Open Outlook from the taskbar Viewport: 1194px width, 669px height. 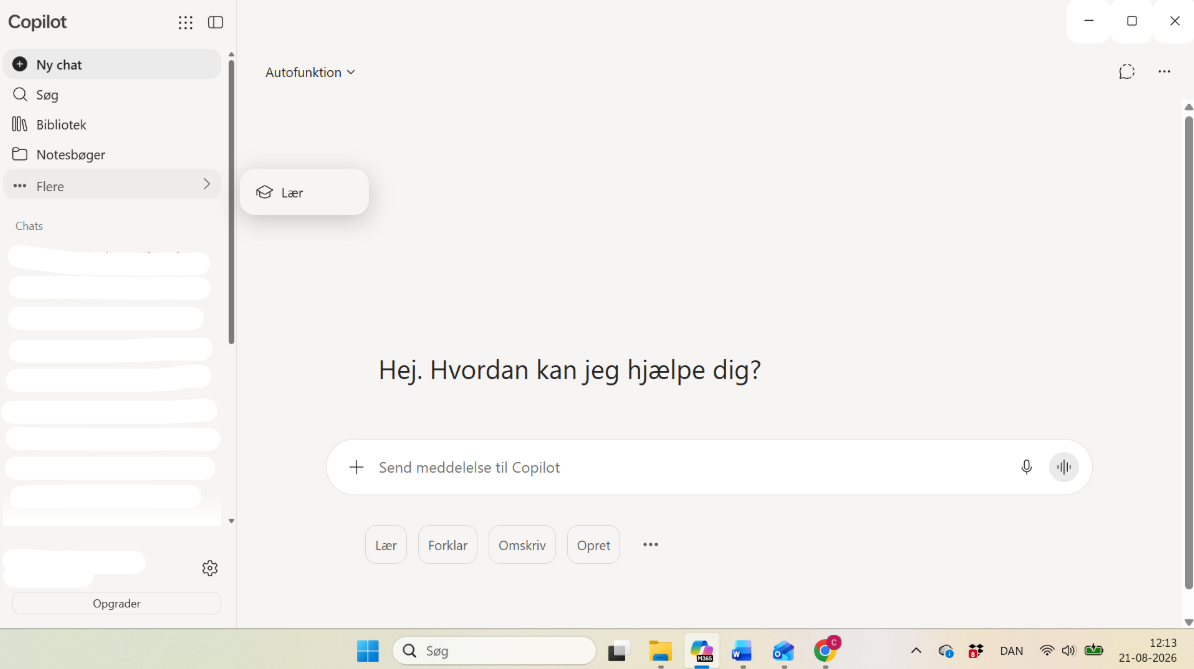coord(784,651)
